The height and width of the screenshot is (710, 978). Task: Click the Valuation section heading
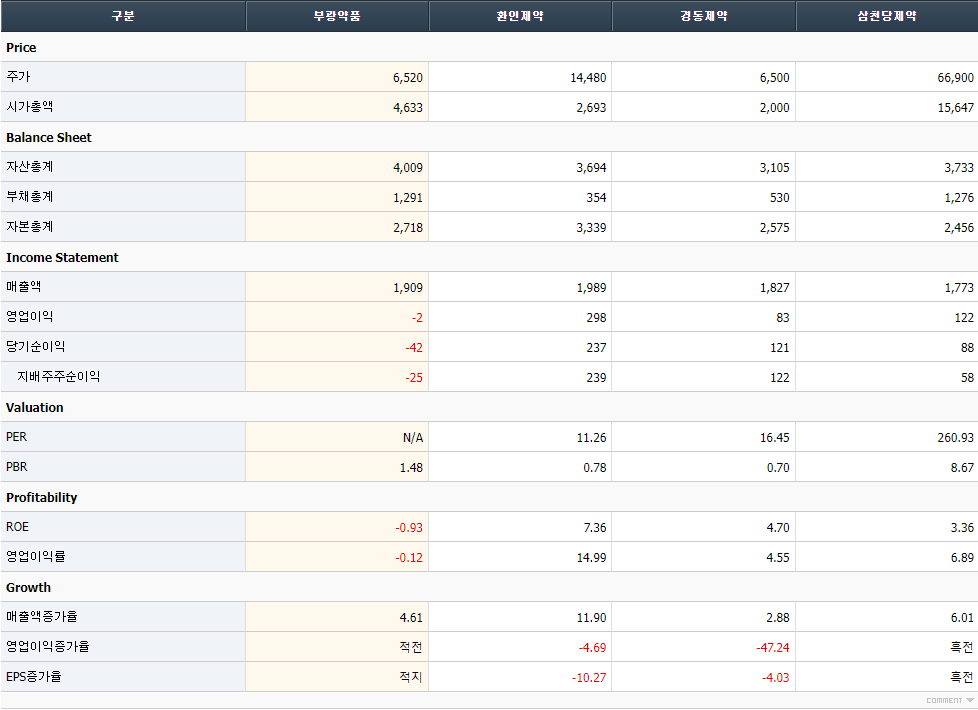[34, 407]
